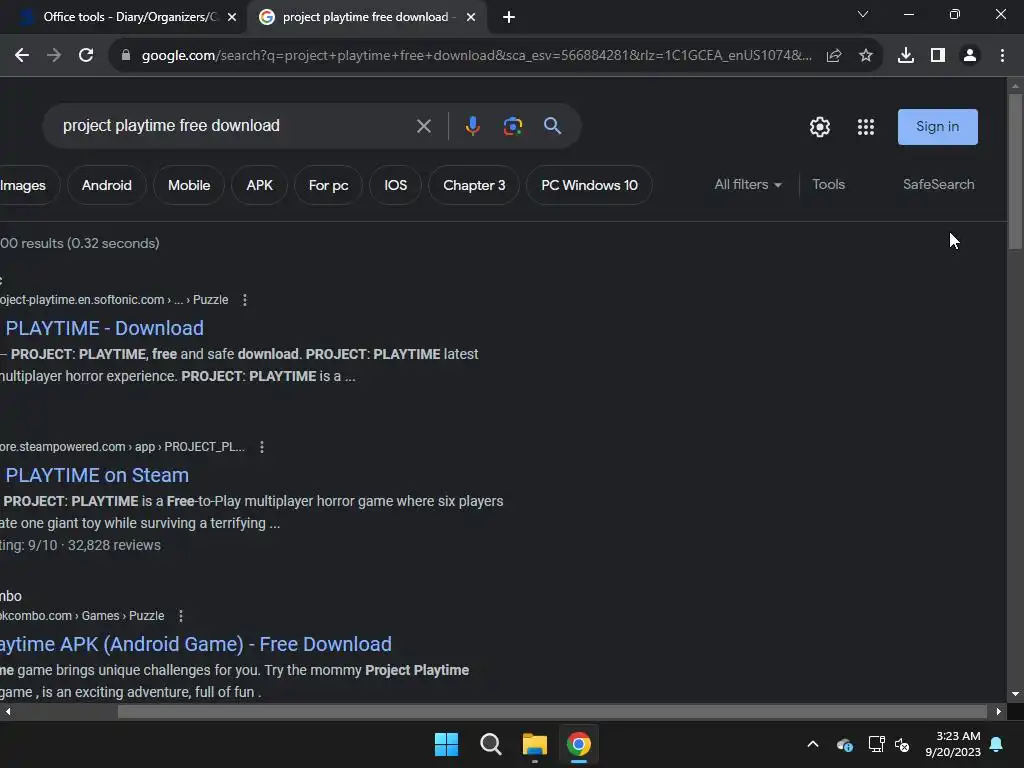1024x768 pixels.
Task: Click the Sign in button
Action: [937, 127]
